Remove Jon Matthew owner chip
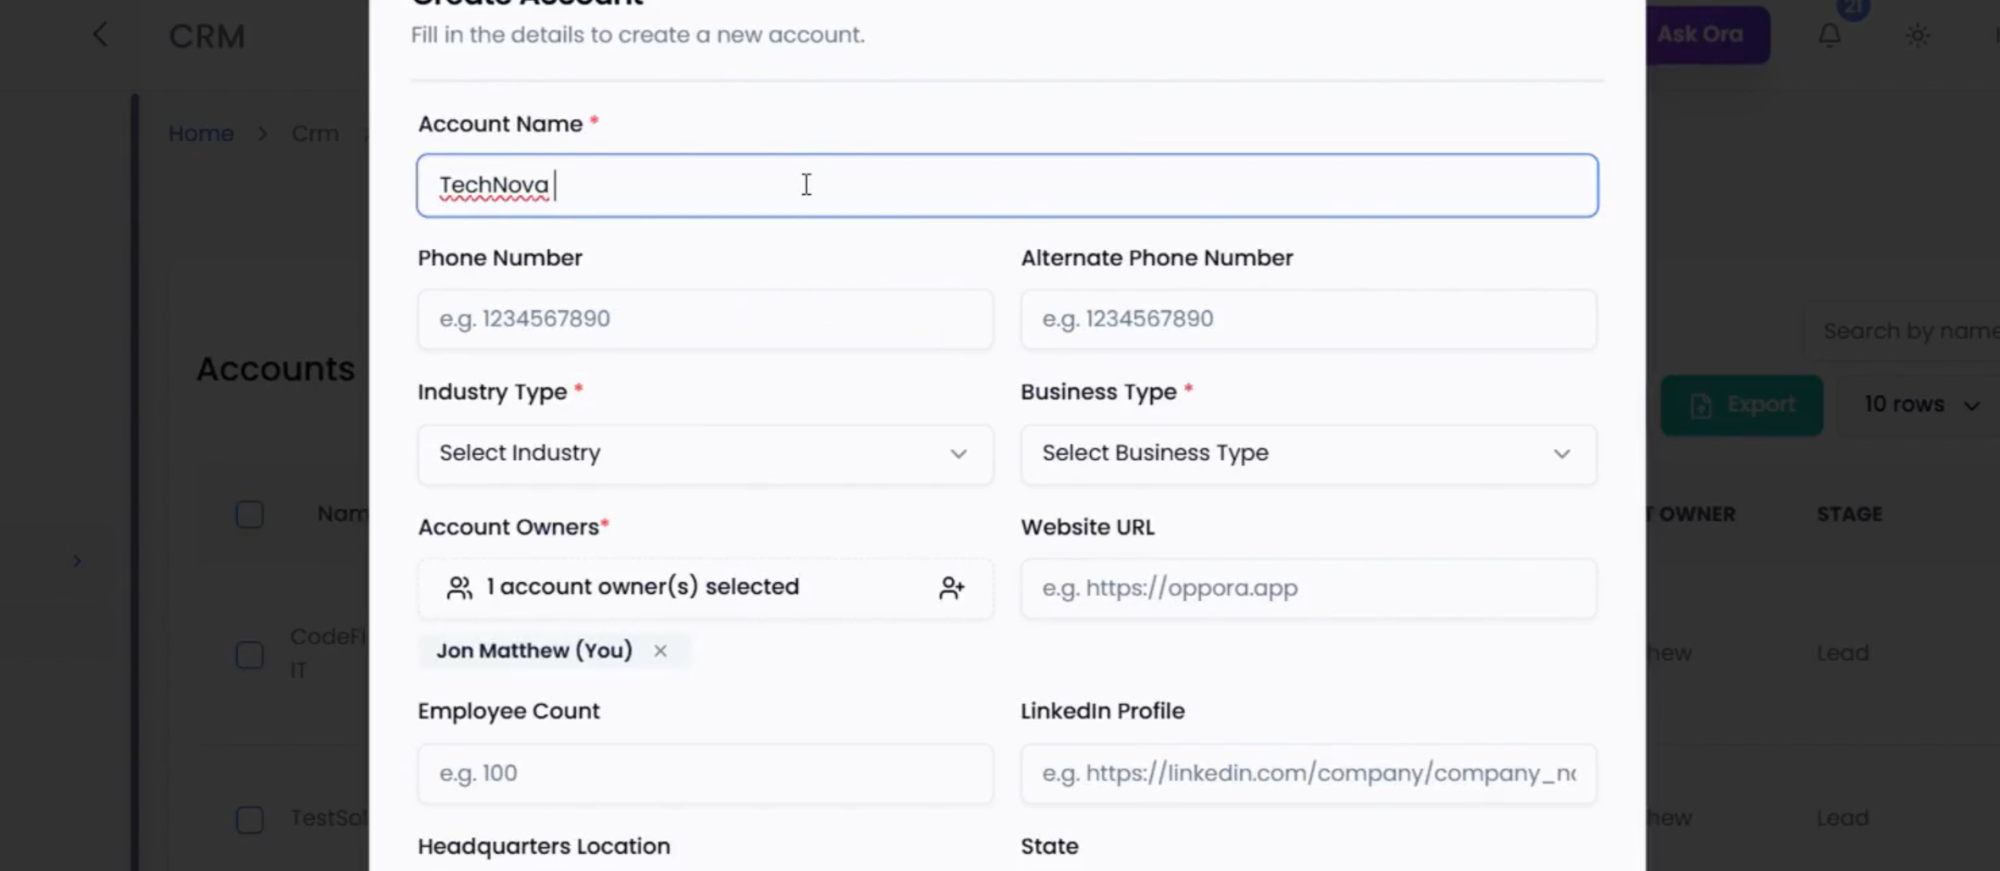 (660, 651)
